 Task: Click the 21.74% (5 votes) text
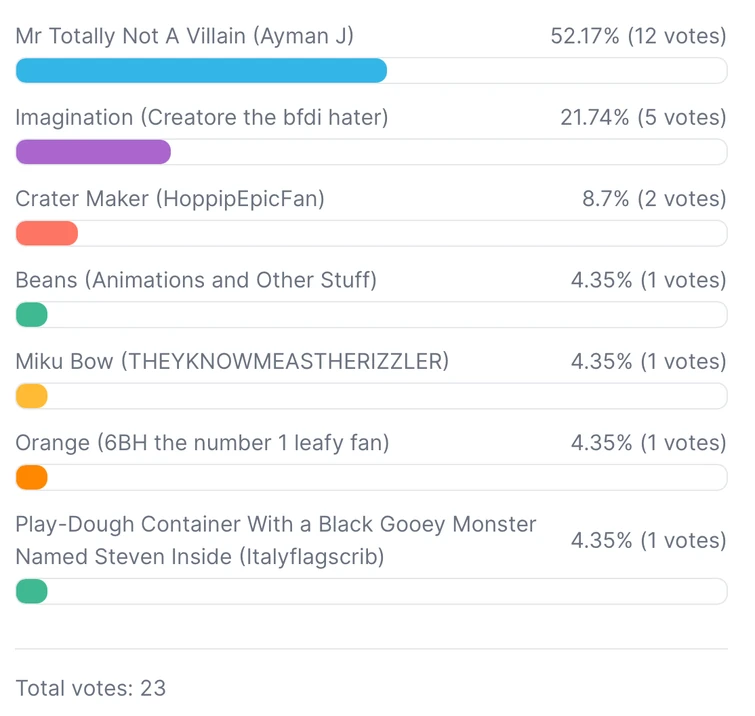click(x=643, y=117)
